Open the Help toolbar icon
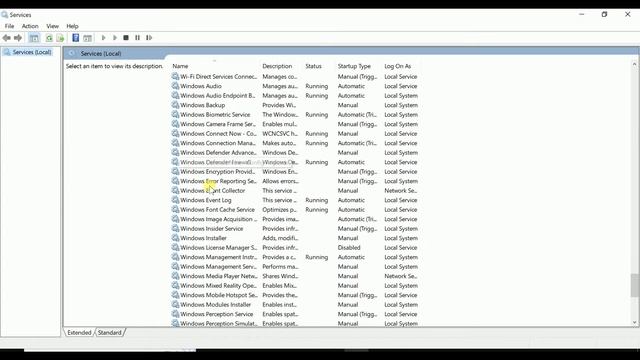 76,38
